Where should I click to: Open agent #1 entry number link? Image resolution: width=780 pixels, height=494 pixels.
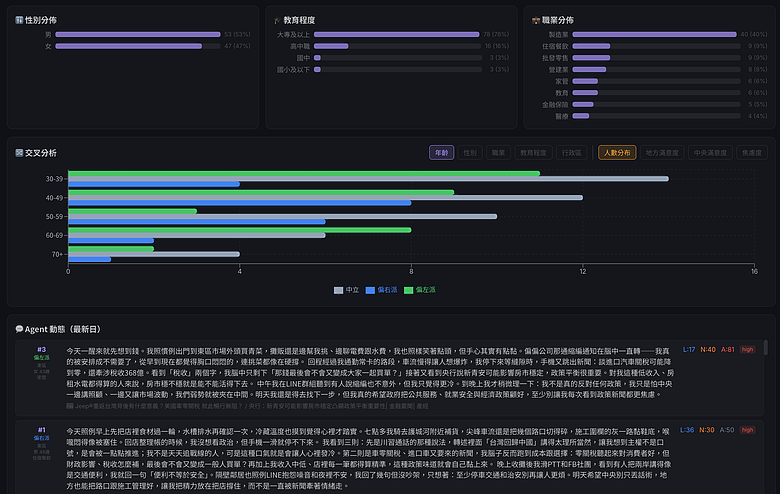tap(41, 430)
